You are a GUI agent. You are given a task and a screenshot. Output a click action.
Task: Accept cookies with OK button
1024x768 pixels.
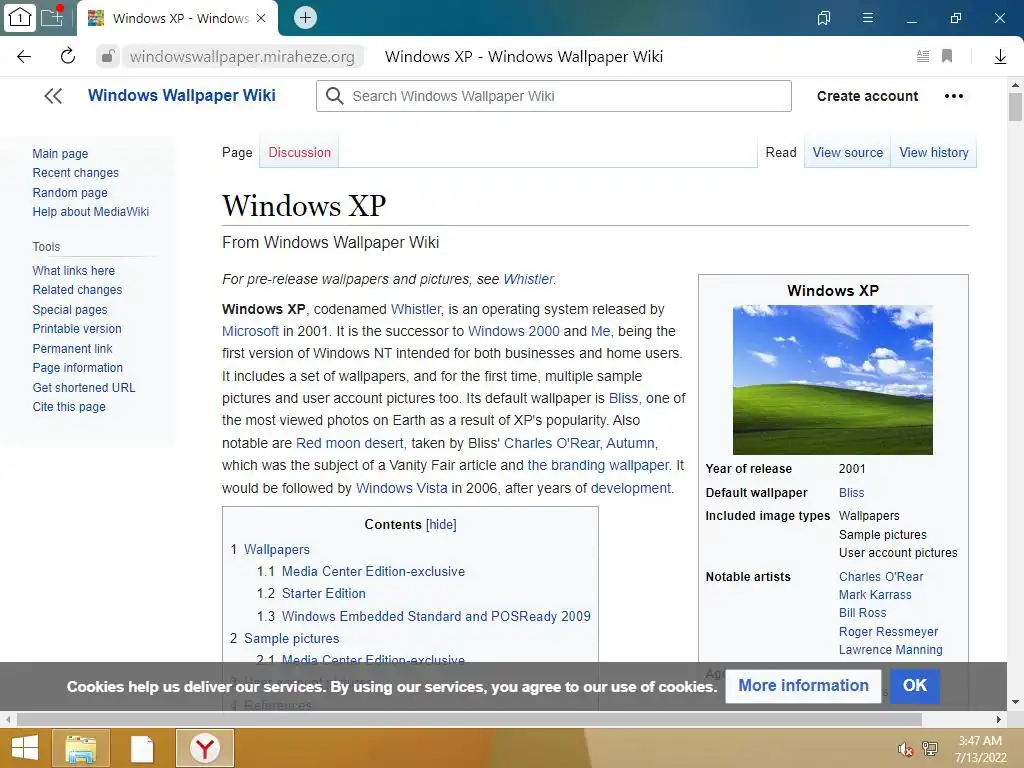(x=914, y=686)
